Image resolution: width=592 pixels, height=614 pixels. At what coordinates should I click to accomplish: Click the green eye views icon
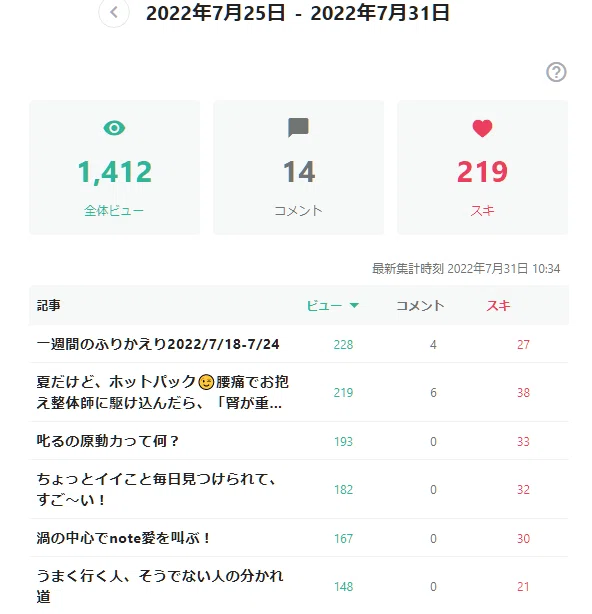[x=114, y=128]
